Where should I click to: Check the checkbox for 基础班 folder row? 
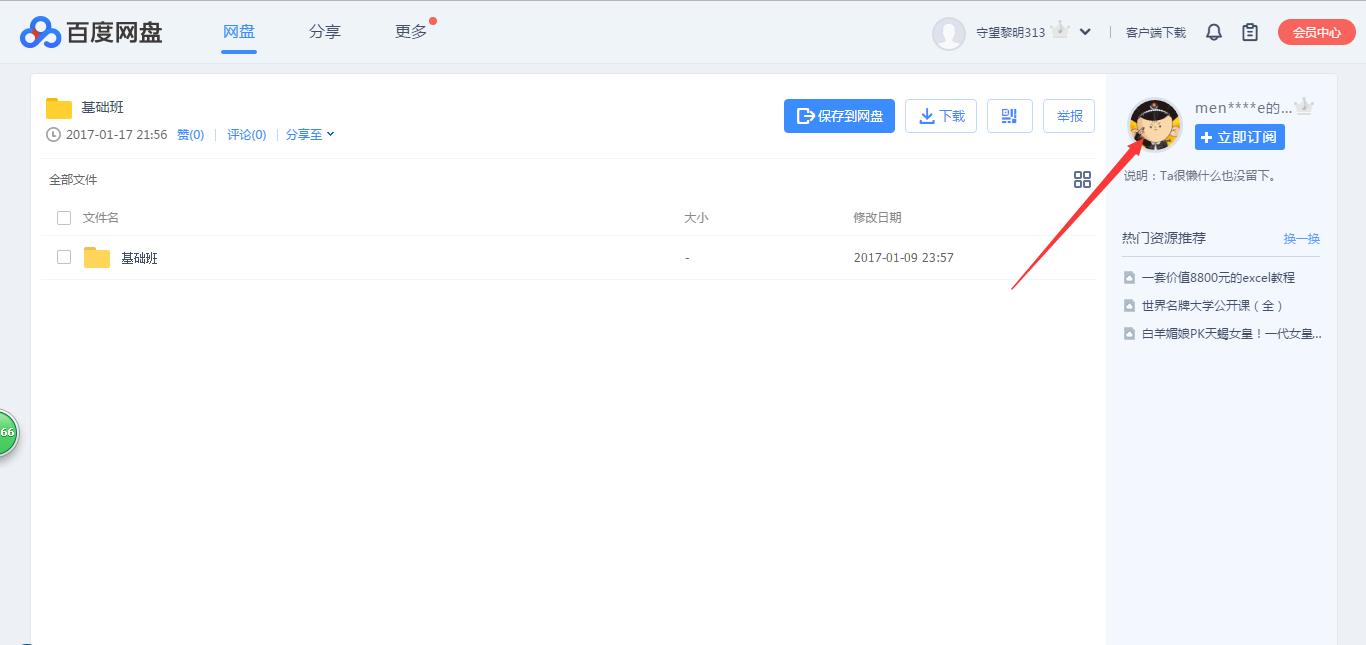pos(64,257)
